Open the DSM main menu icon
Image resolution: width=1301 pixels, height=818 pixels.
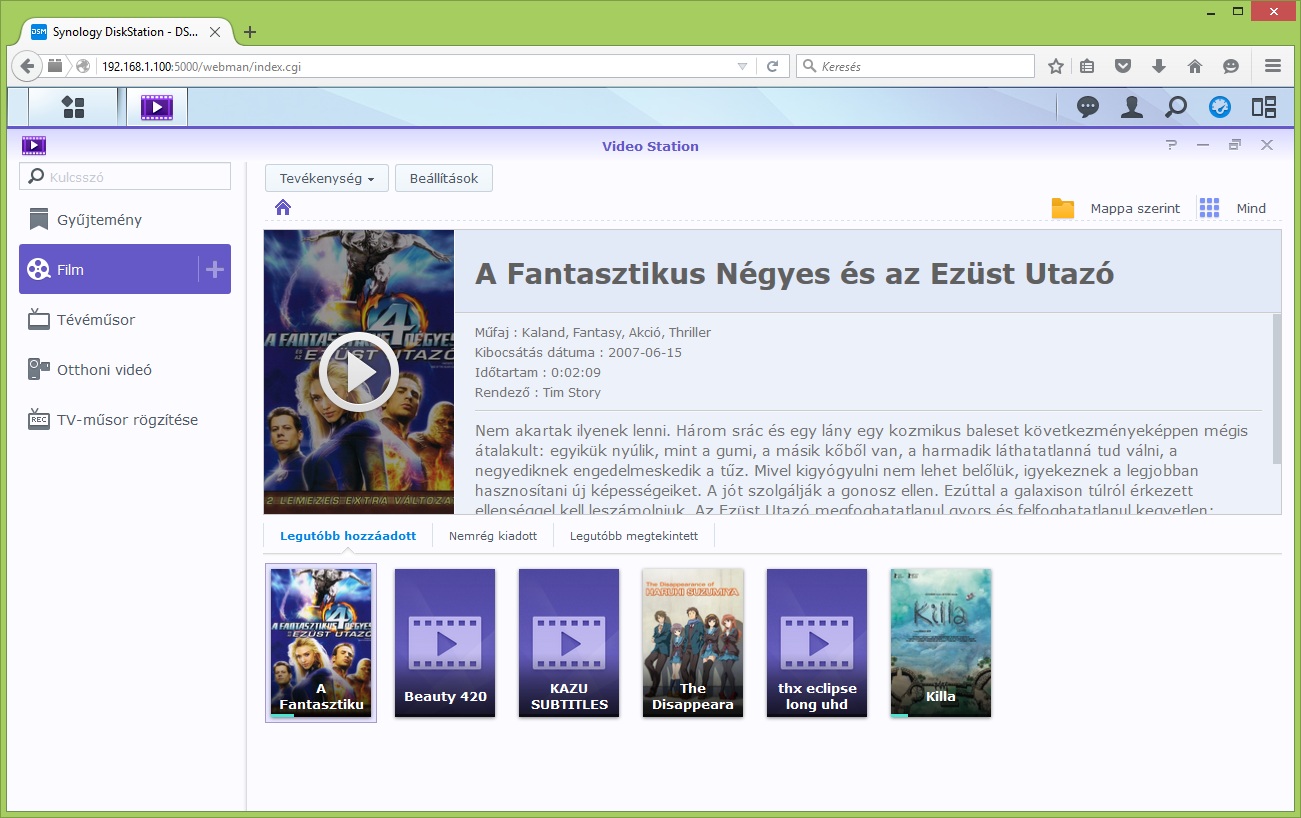pyautogui.click(x=73, y=107)
